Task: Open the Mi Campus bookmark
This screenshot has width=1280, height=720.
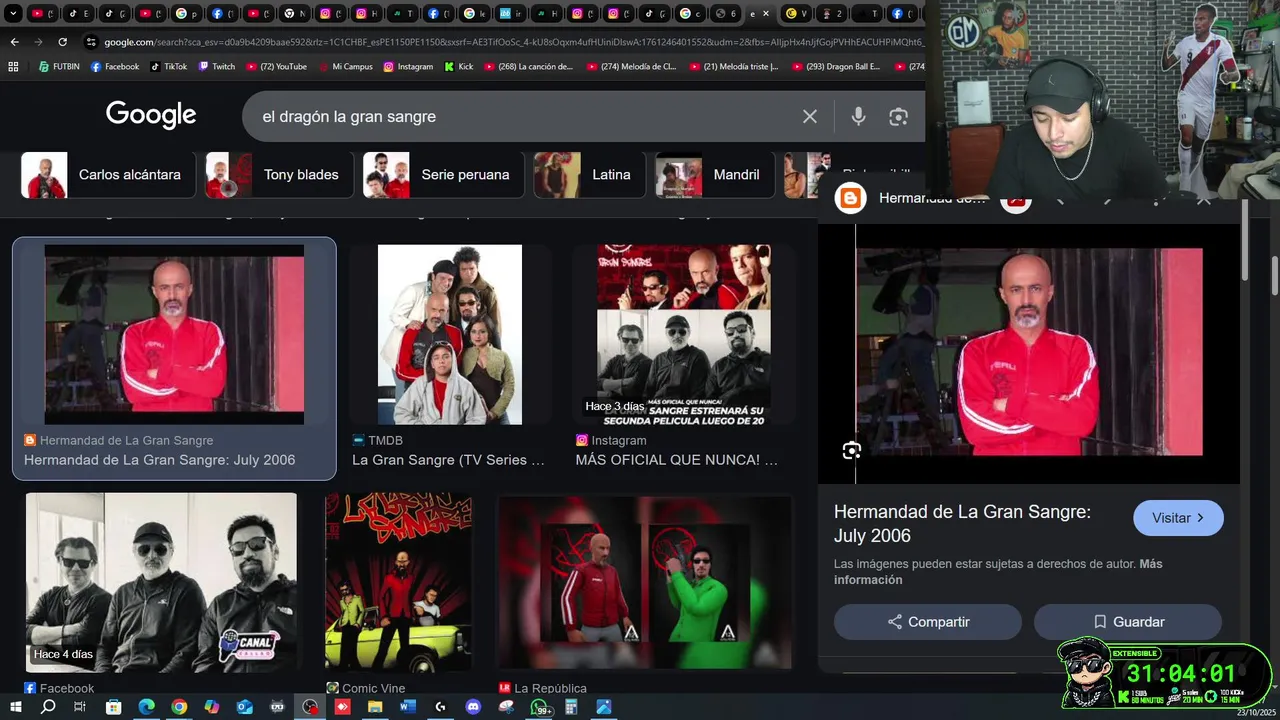Action: (345, 67)
